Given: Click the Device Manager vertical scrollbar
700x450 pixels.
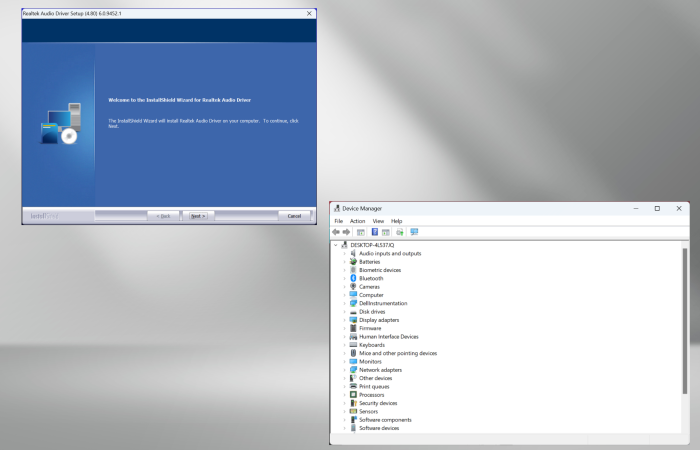Looking at the screenshot, I should (x=685, y=321).
